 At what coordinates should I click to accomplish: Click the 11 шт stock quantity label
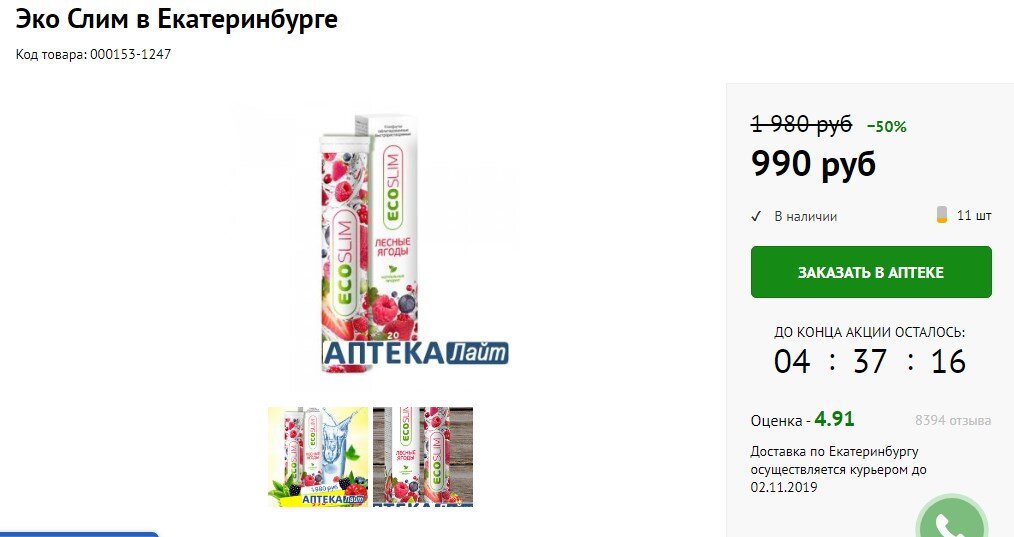pyautogui.click(x=974, y=215)
